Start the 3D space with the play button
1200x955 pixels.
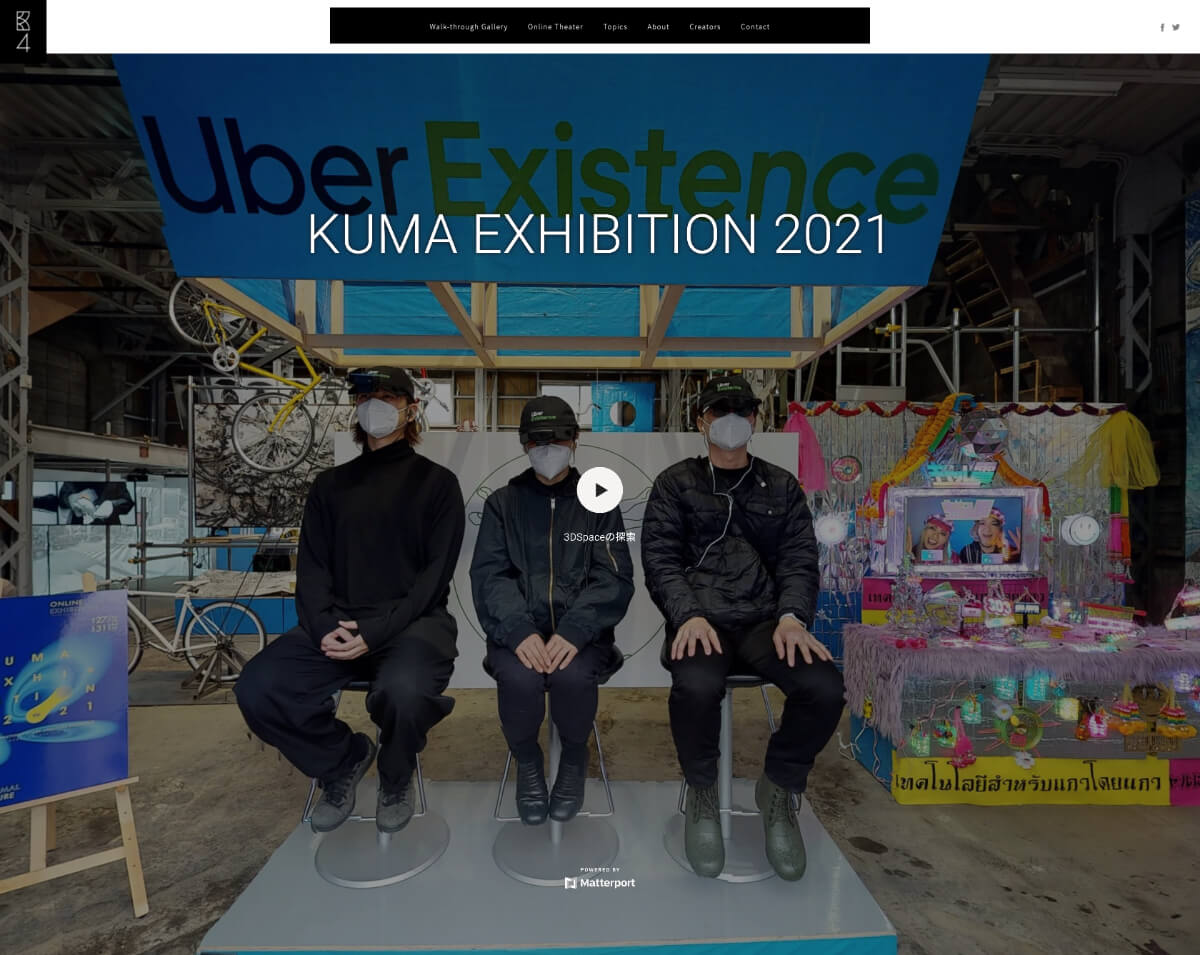click(600, 490)
